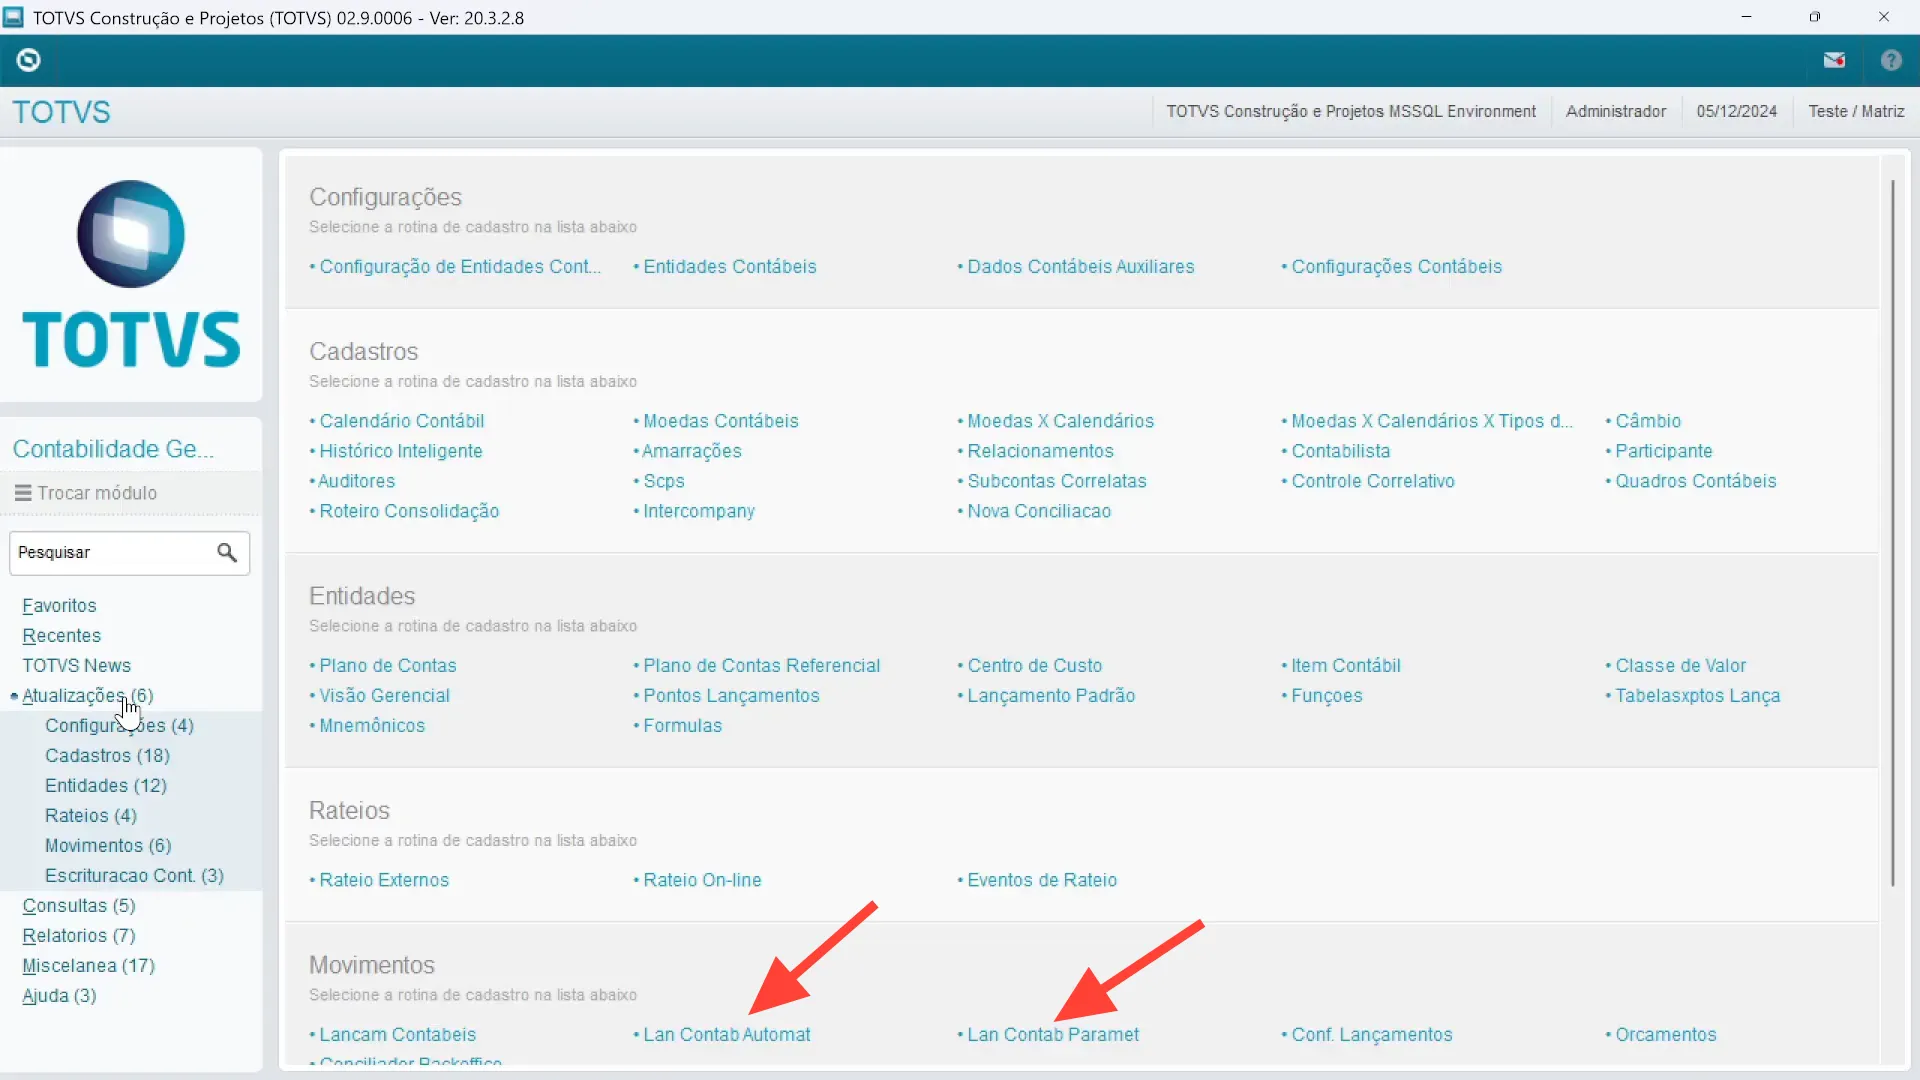Viewport: 1920px width, 1080px height.
Task: Open Plano de Contas under Entidades
Action: tap(388, 665)
